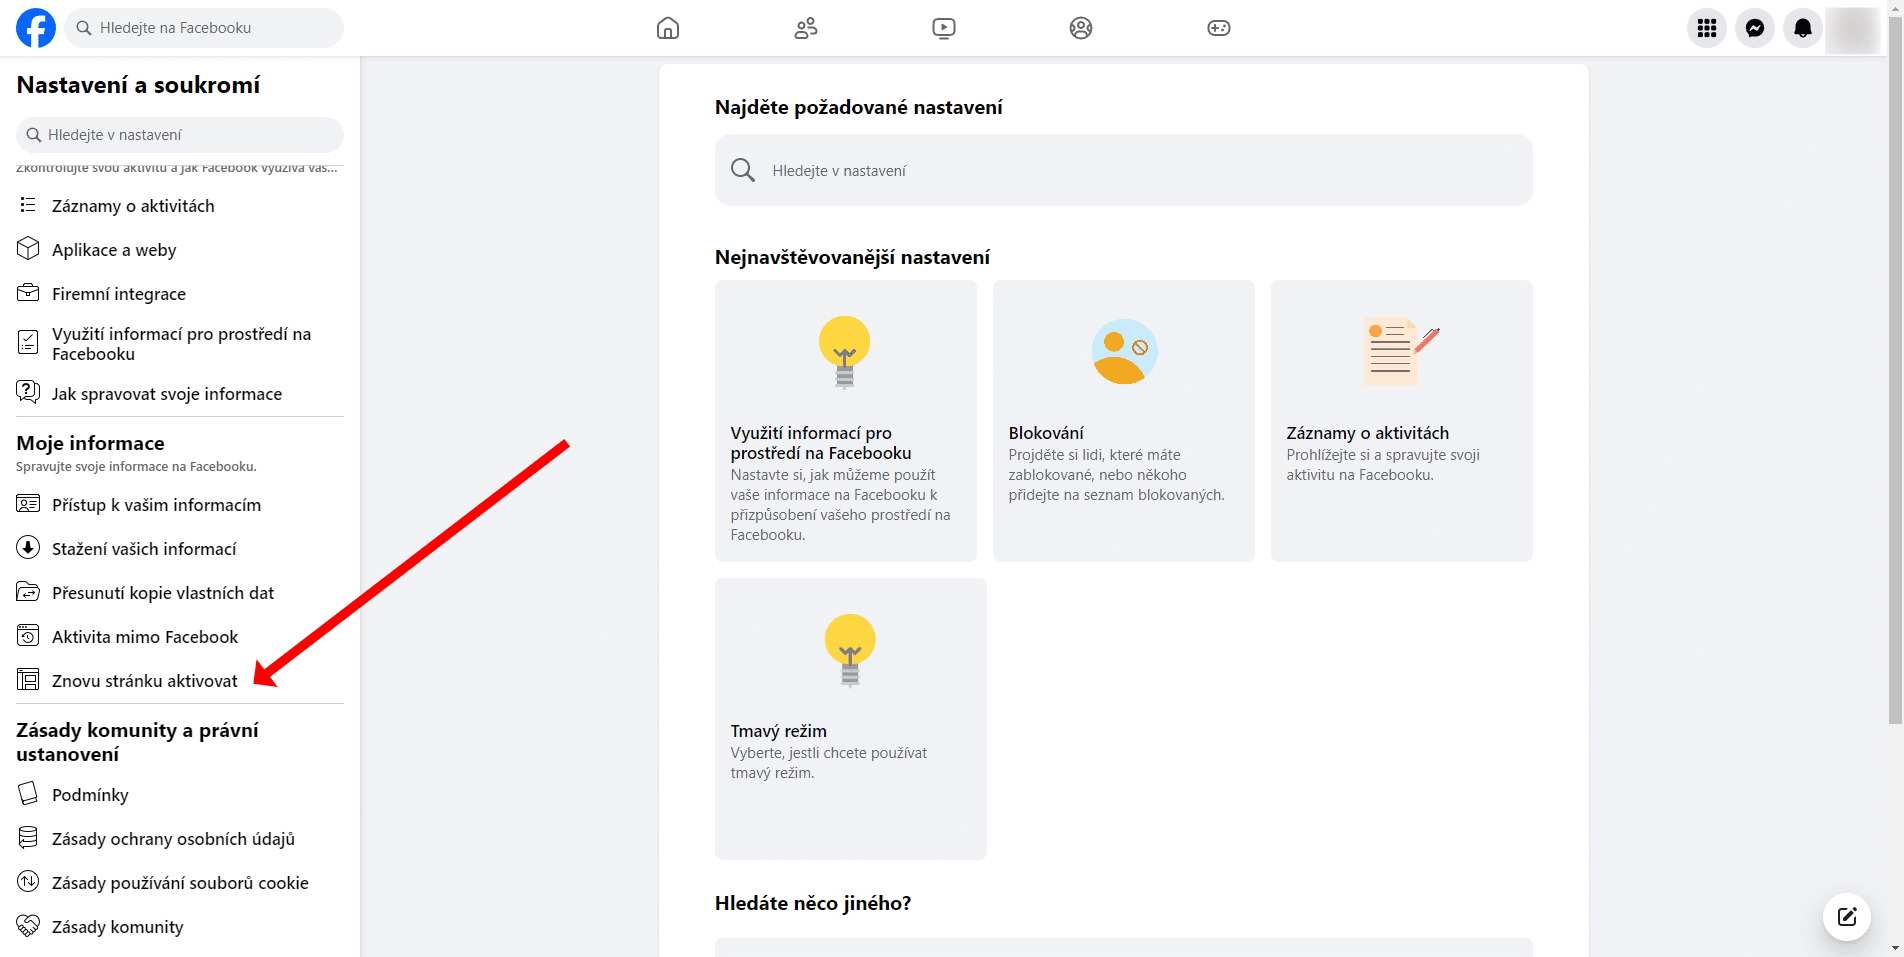Select Aplikace a weby settings
Viewport: 1904px width, 957px height.
click(x=113, y=249)
